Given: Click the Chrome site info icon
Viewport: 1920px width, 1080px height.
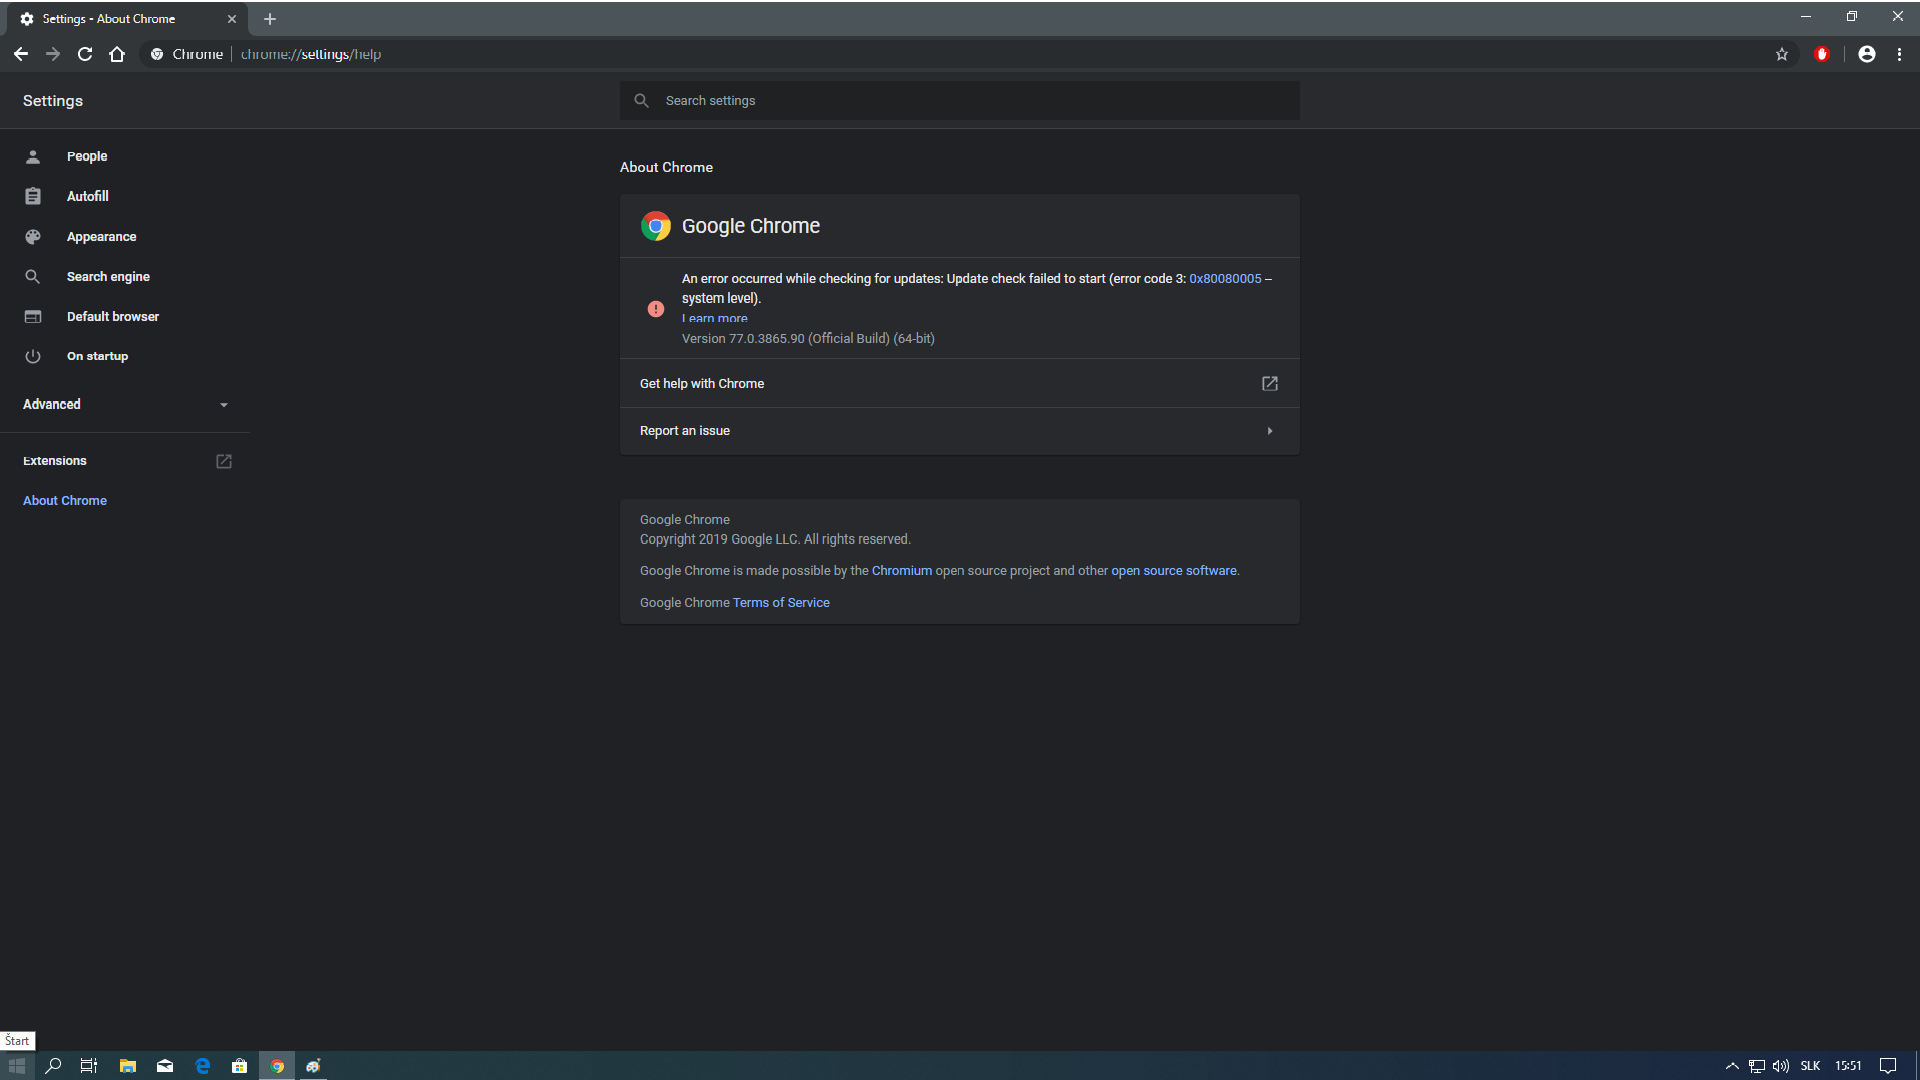Looking at the screenshot, I should pos(157,54).
